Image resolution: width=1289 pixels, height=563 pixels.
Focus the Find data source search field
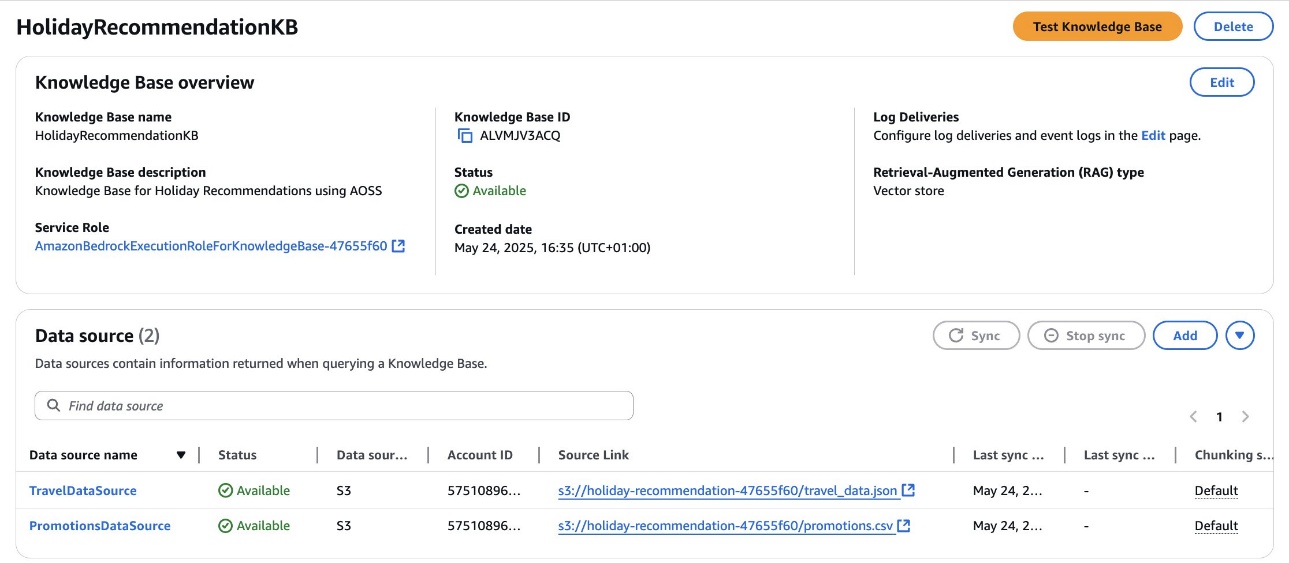pos(334,406)
